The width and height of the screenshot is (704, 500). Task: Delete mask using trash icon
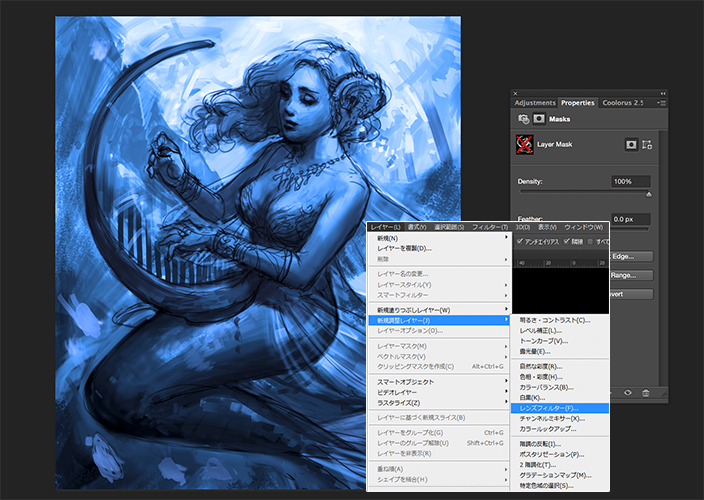point(646,392)
